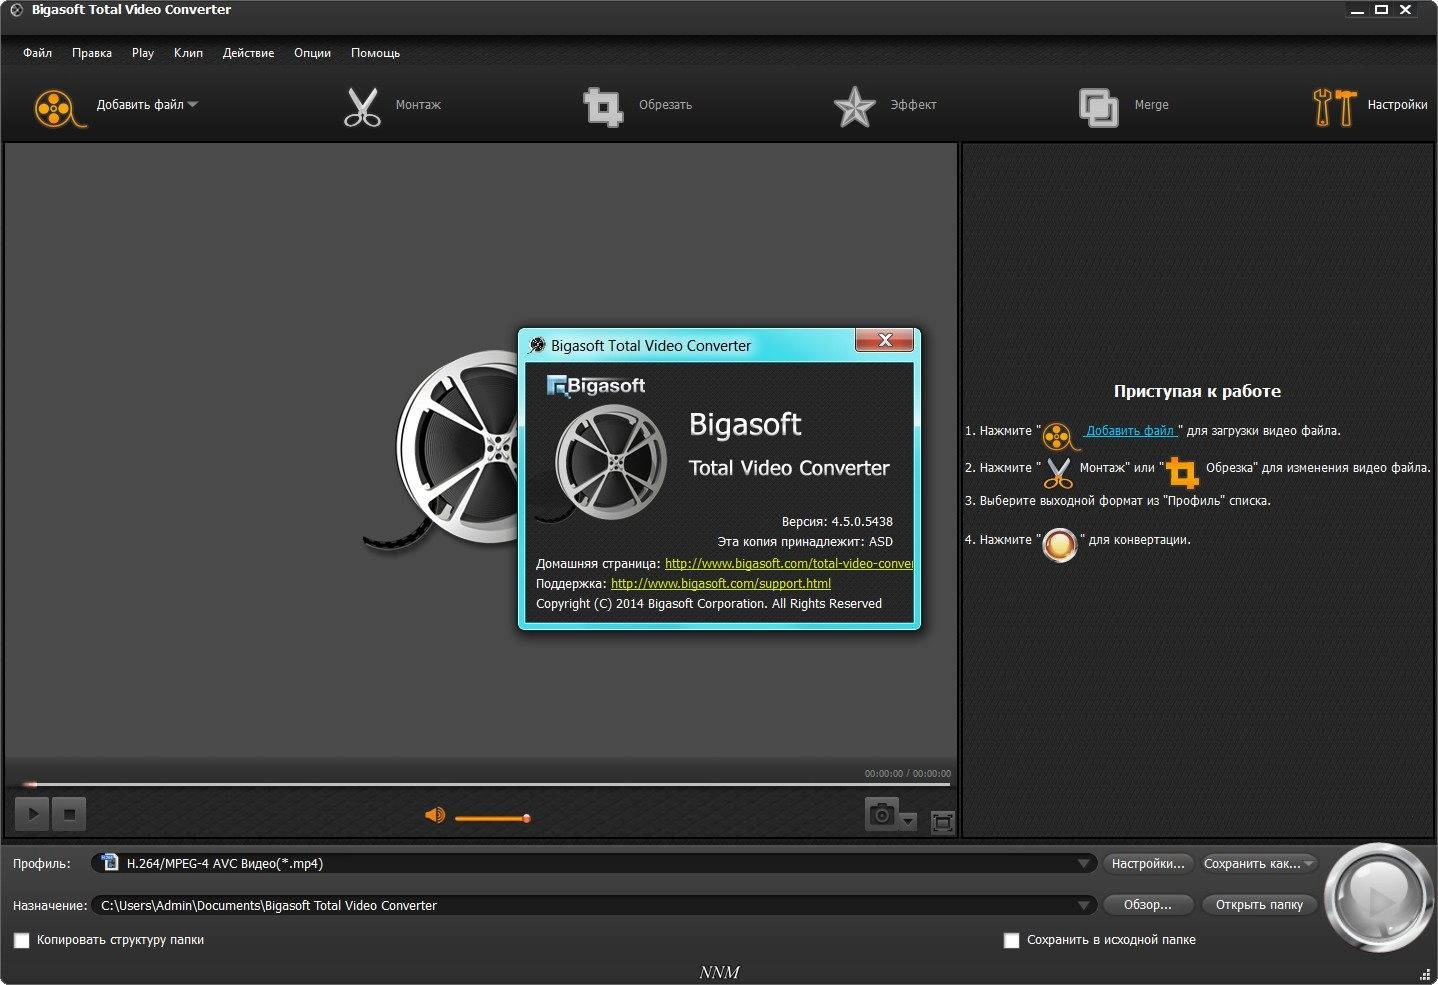This screenshot has height=985, width=1438.
Task: Take a snapshot with the camera icon
Action: tap(881, 815)
